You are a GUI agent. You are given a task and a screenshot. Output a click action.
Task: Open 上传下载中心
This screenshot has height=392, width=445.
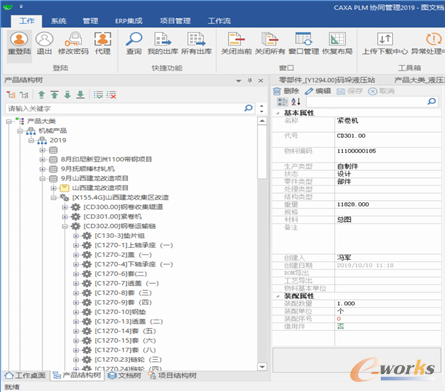coord(385,44)
